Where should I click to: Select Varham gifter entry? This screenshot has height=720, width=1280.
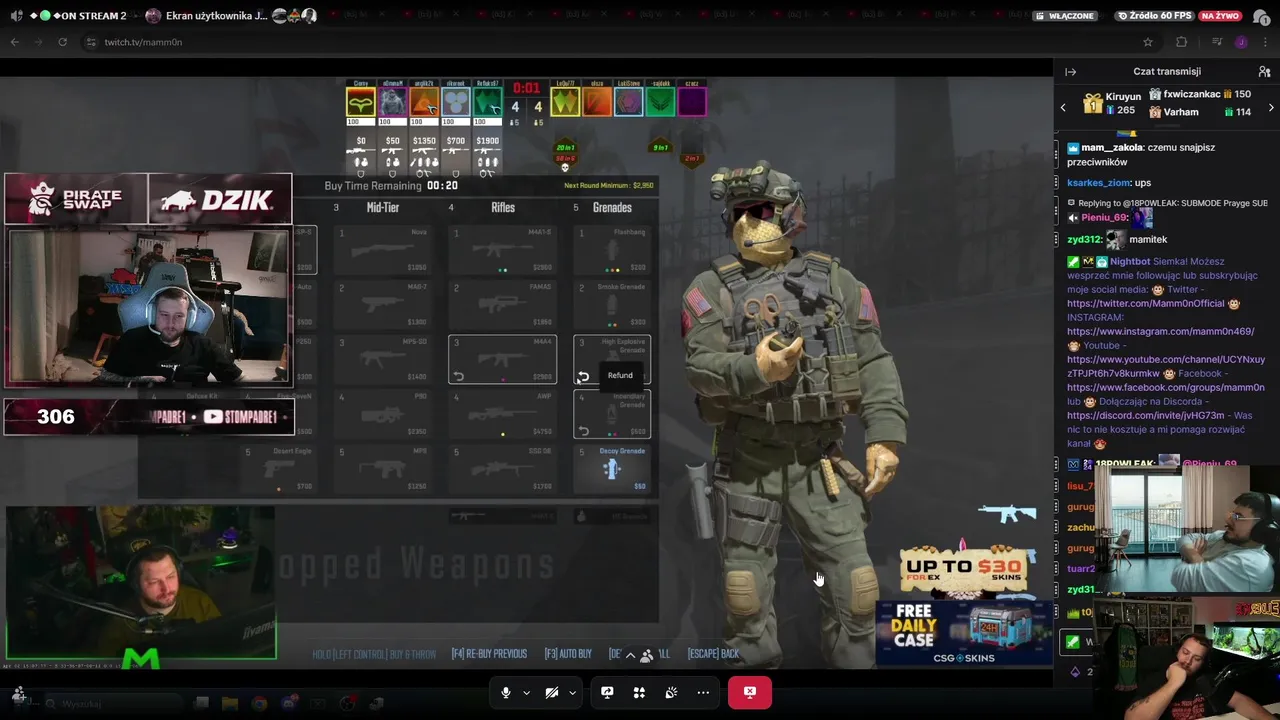point(1199,112)
